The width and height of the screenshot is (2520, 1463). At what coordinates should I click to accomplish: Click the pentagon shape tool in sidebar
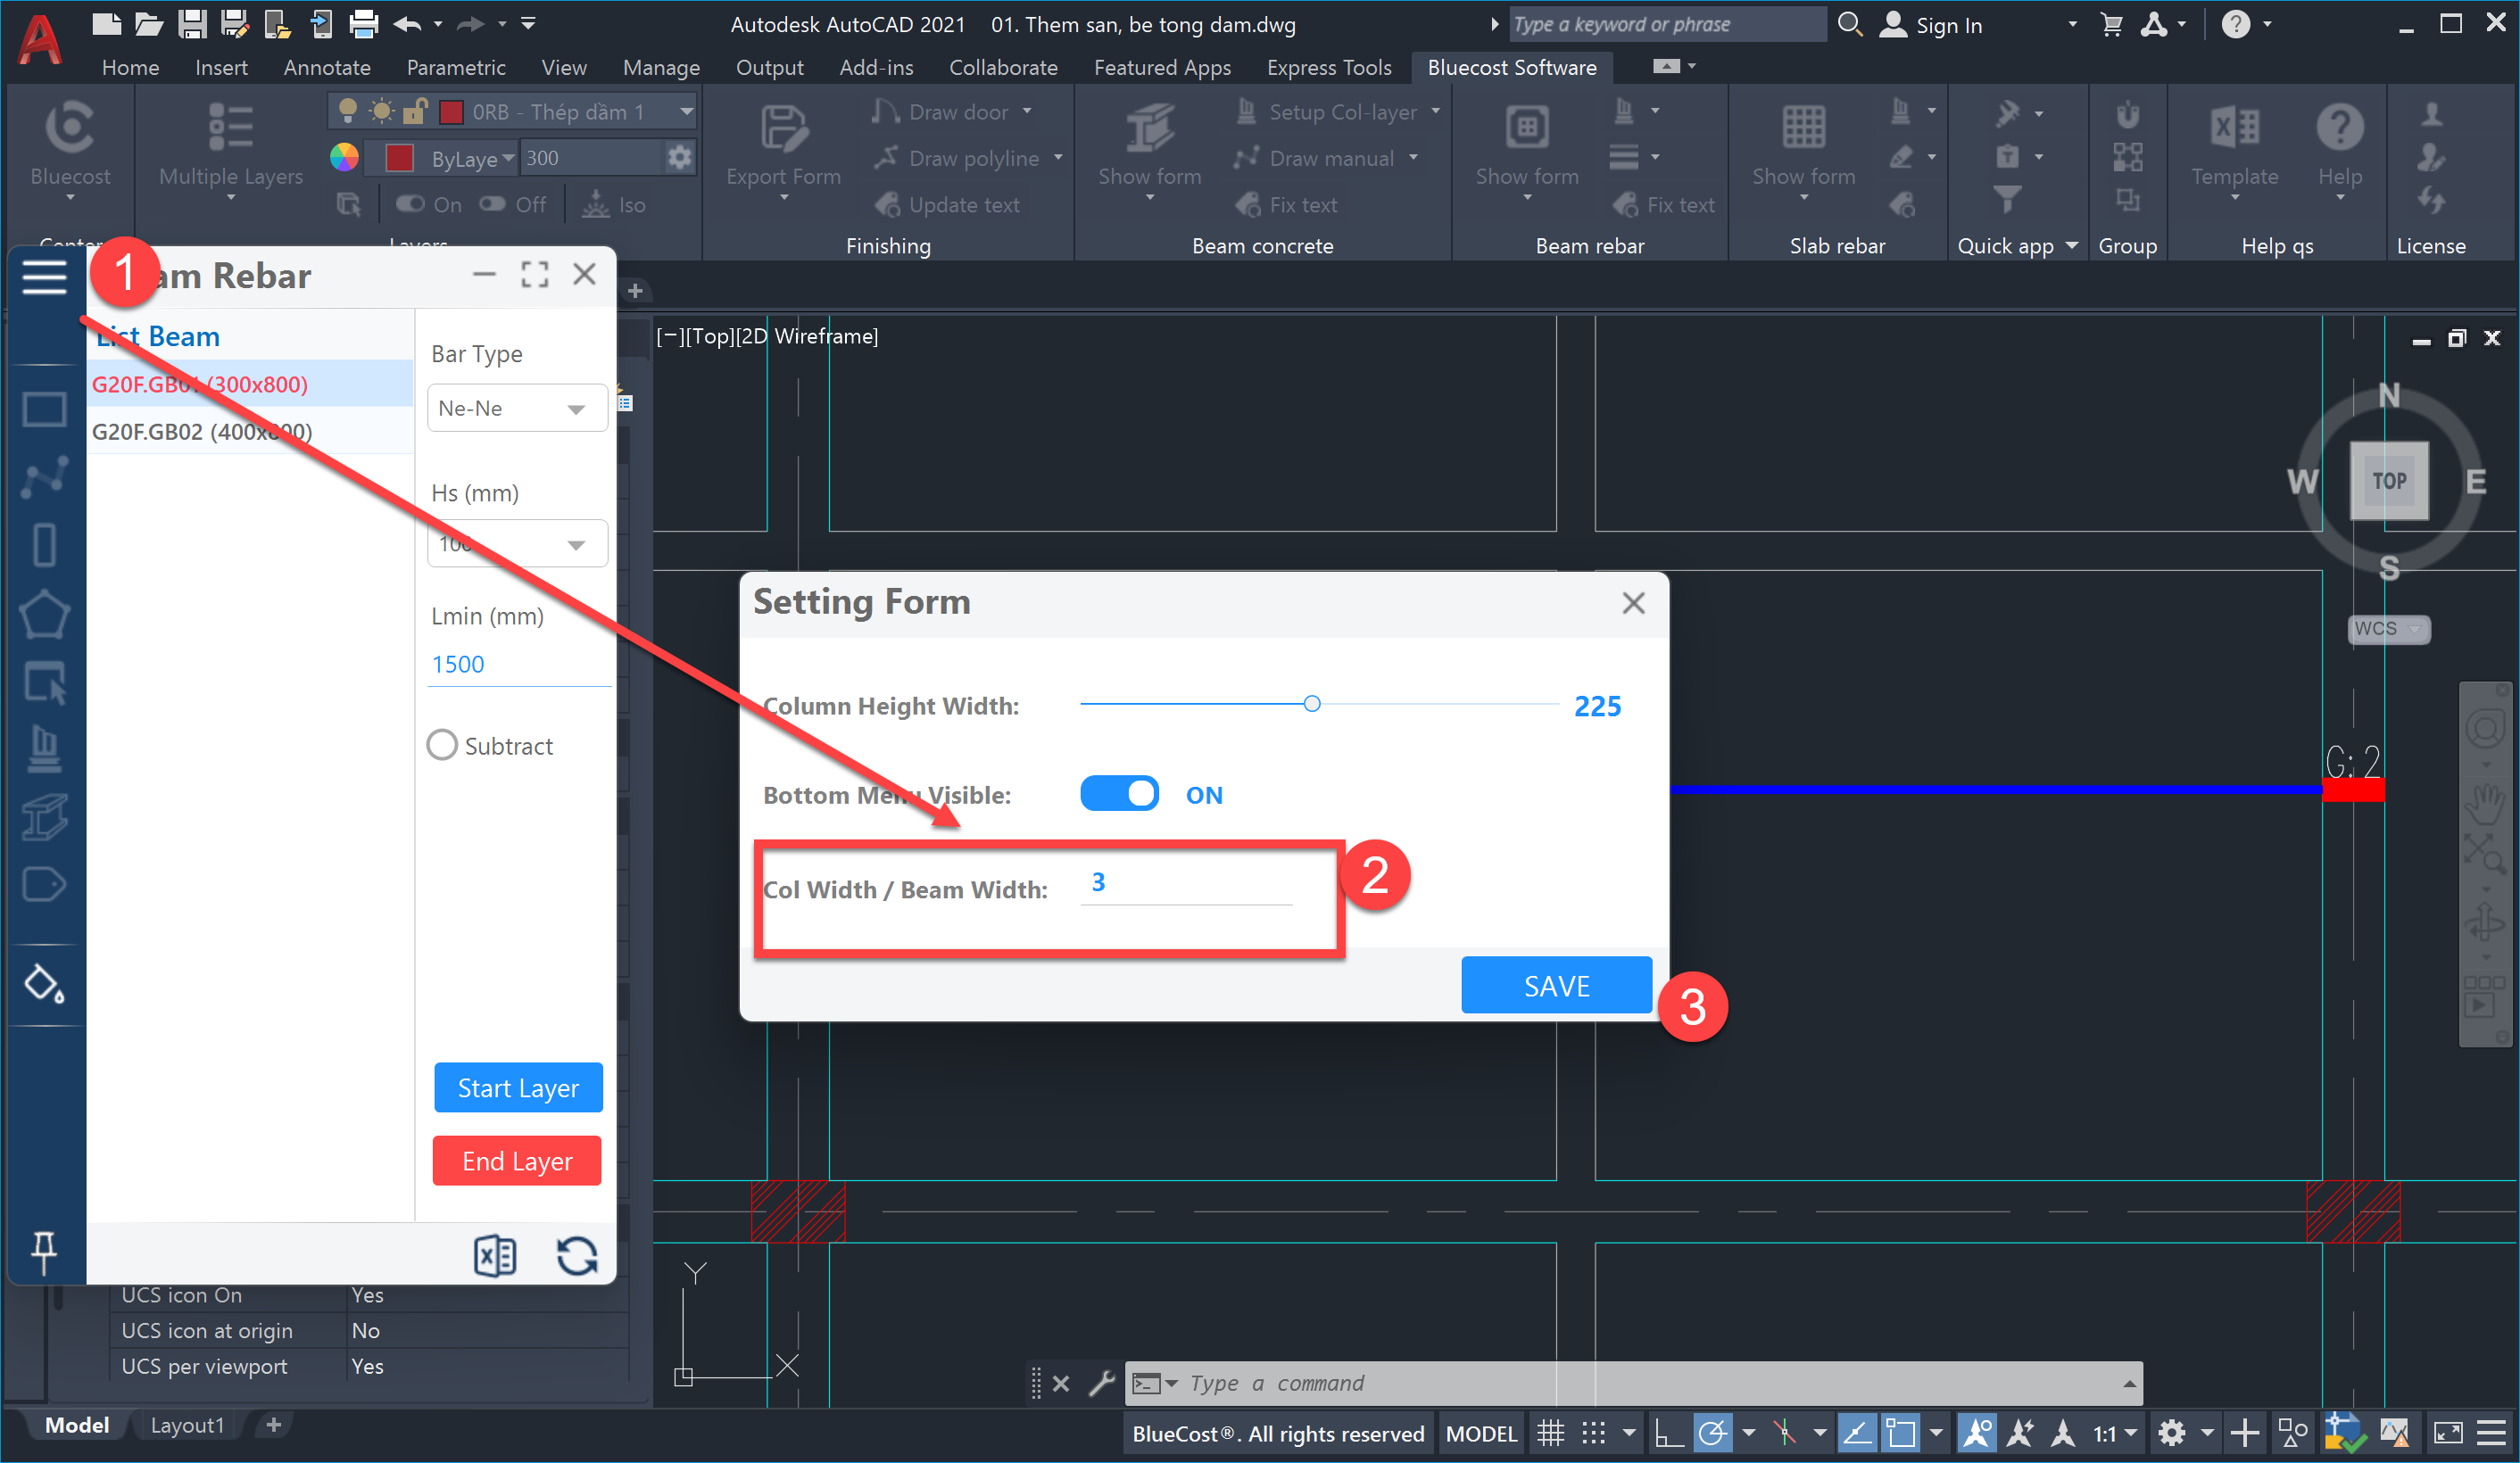point(44,614)
